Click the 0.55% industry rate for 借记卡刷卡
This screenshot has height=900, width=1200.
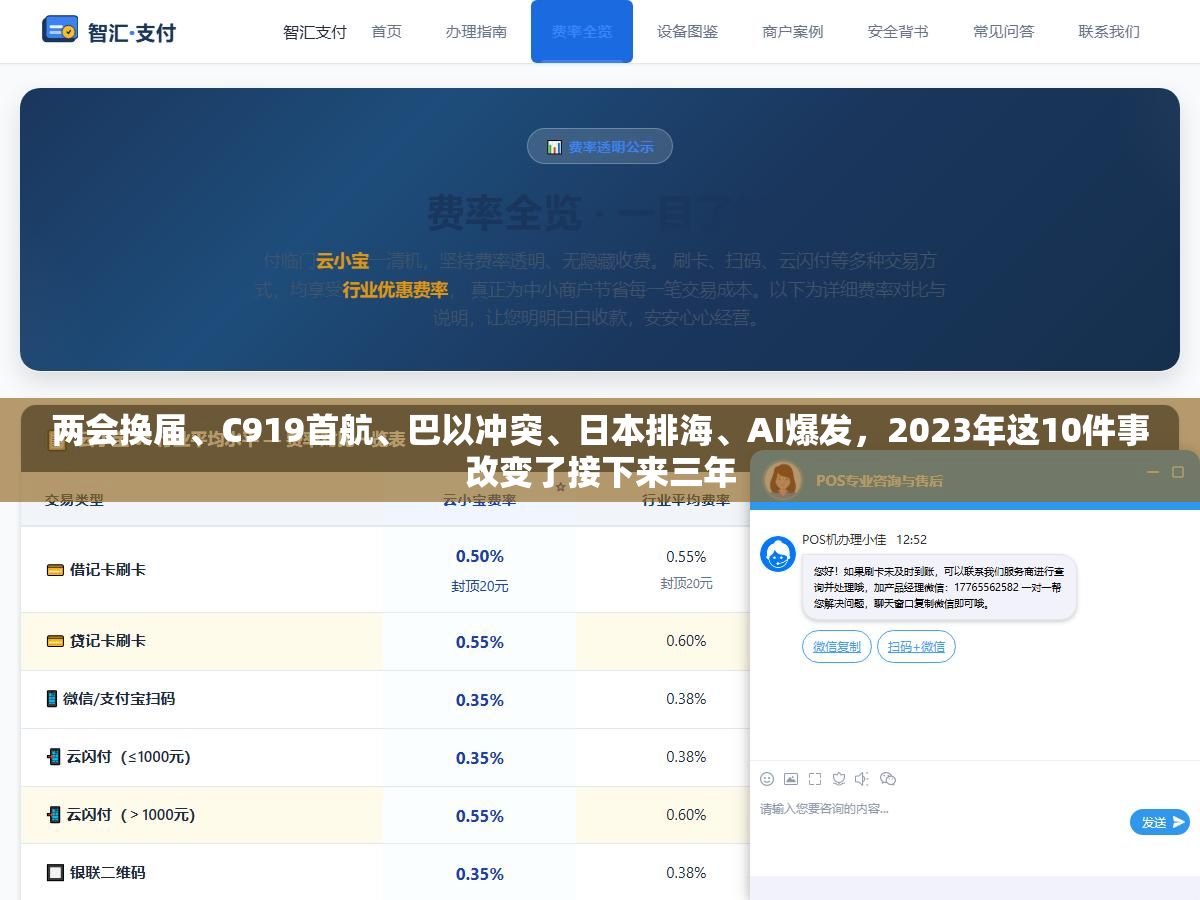pyautogui.click(x=687, y=557)
